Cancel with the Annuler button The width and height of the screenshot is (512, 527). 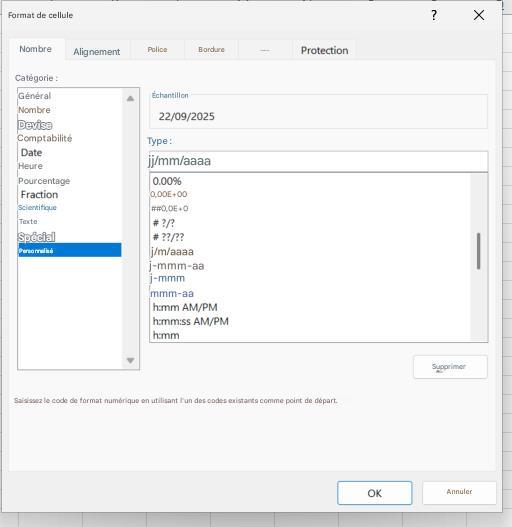459,492
